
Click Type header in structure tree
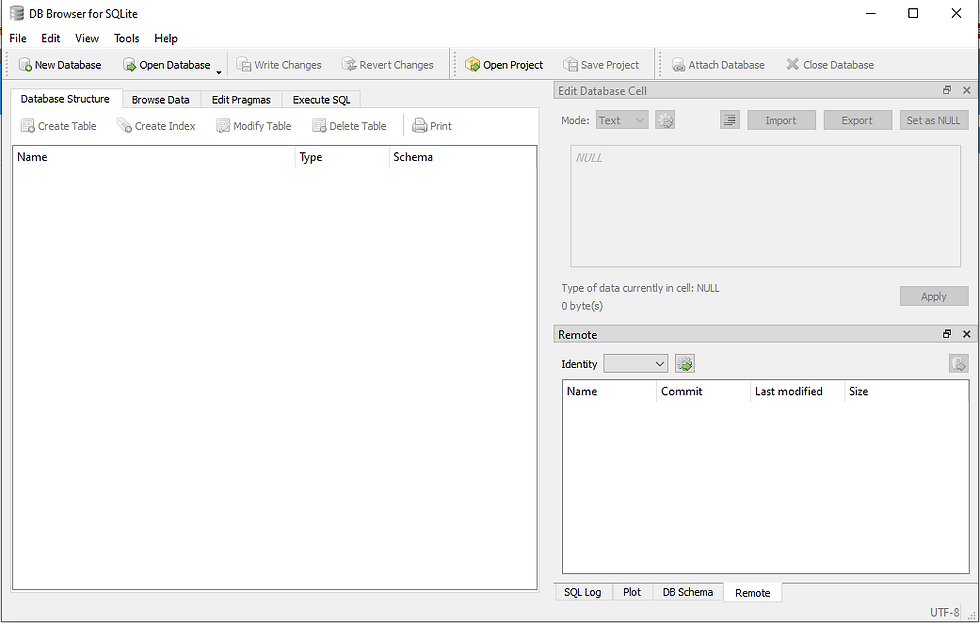click(x=342, y=157)
